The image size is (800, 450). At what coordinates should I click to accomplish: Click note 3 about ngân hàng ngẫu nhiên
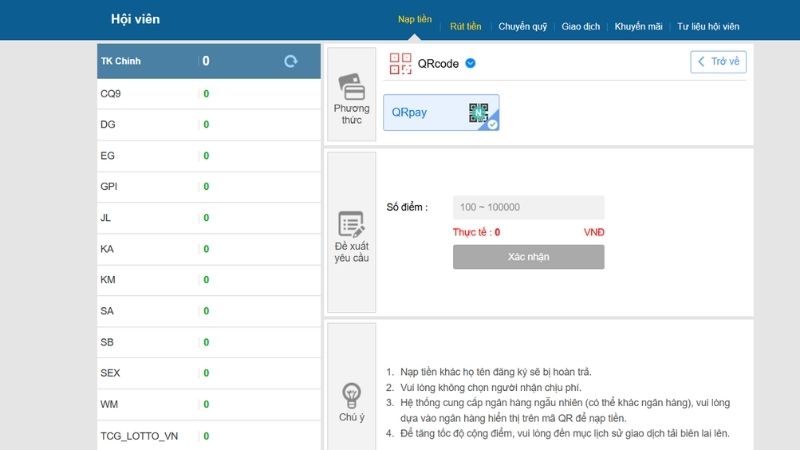(565, 410)
